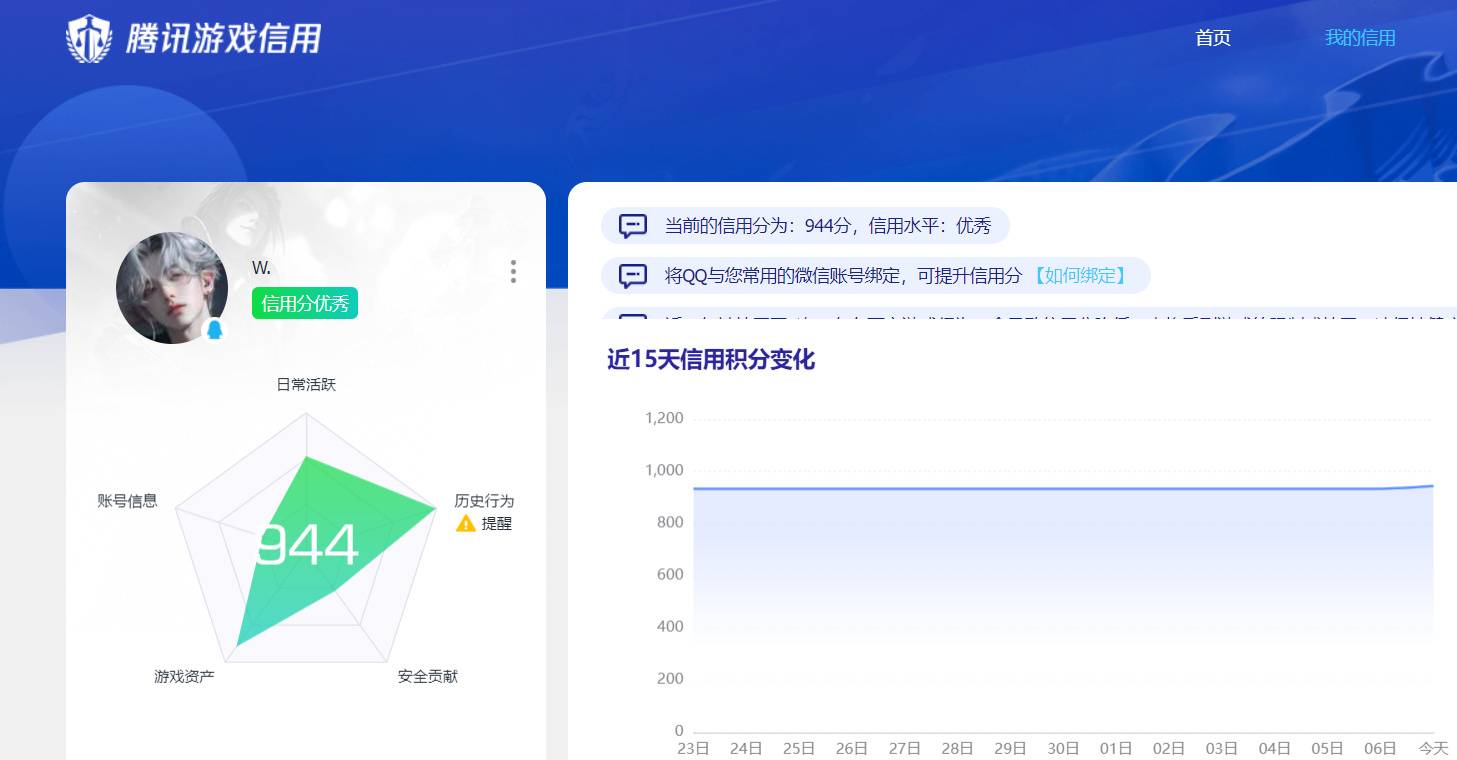Click the 944 score in radar chart
1457x760 pixels.
point(306,546)
